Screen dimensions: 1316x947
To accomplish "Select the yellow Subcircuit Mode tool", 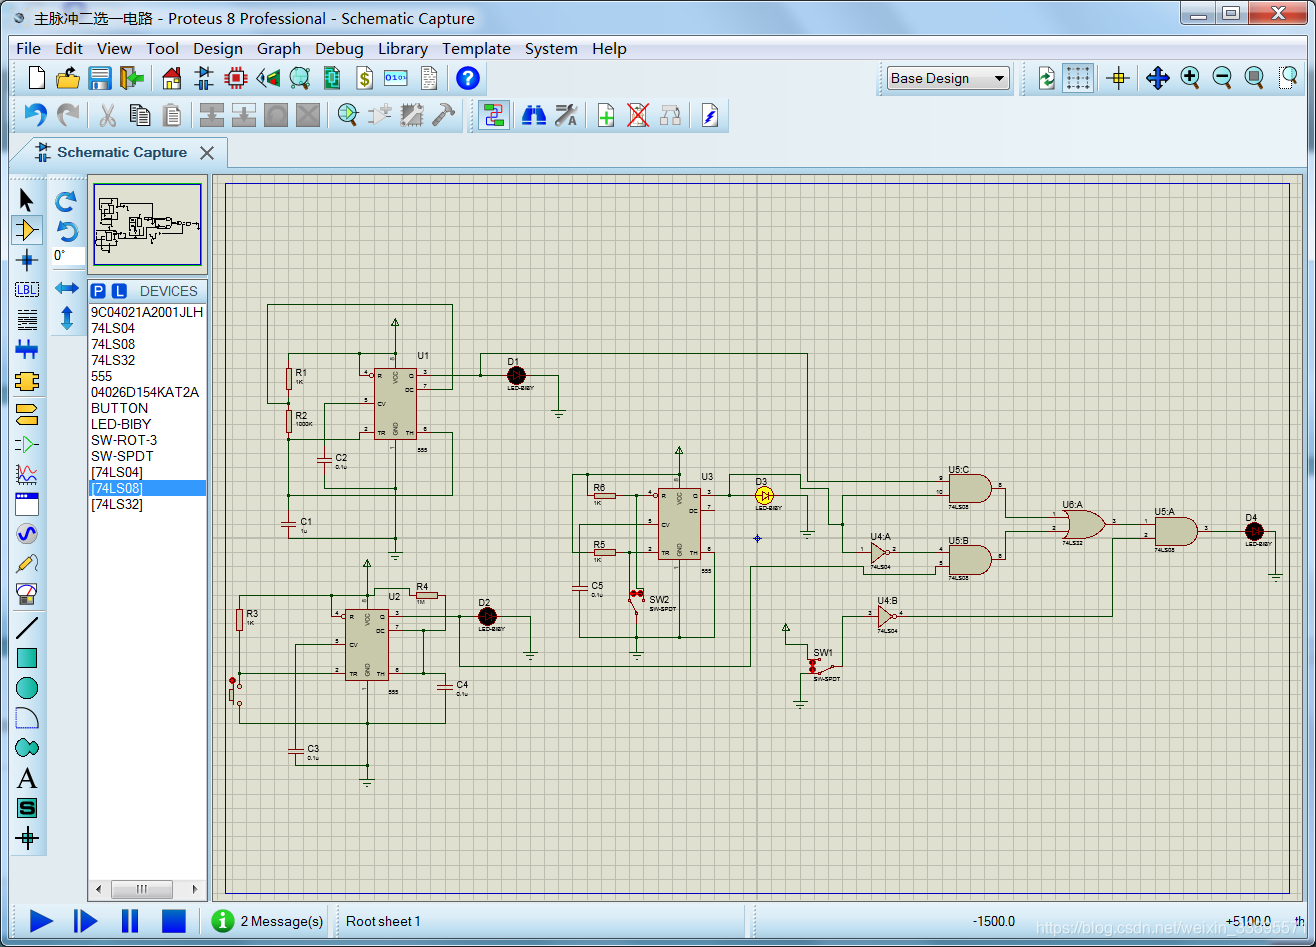I will click(x=27, y=381).
